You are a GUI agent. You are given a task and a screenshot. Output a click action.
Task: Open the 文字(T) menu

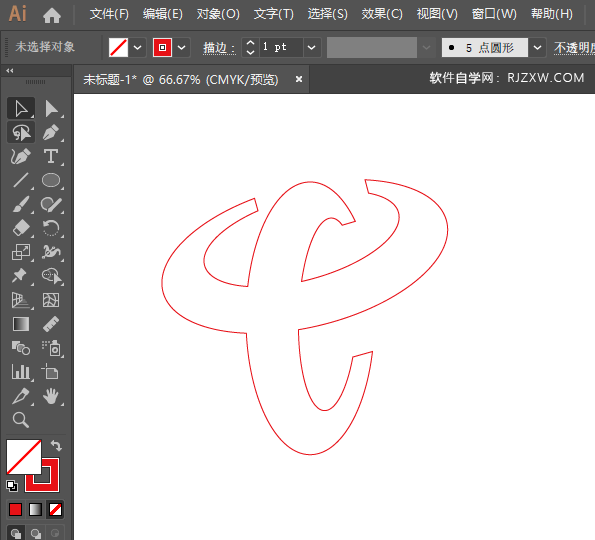274,14
